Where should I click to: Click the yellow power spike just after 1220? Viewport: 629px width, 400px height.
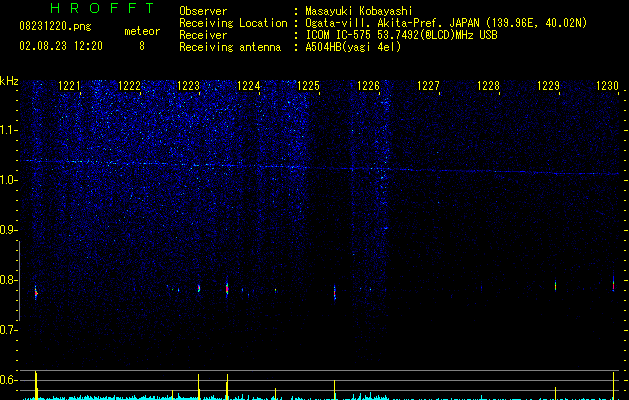pos(36,385)
